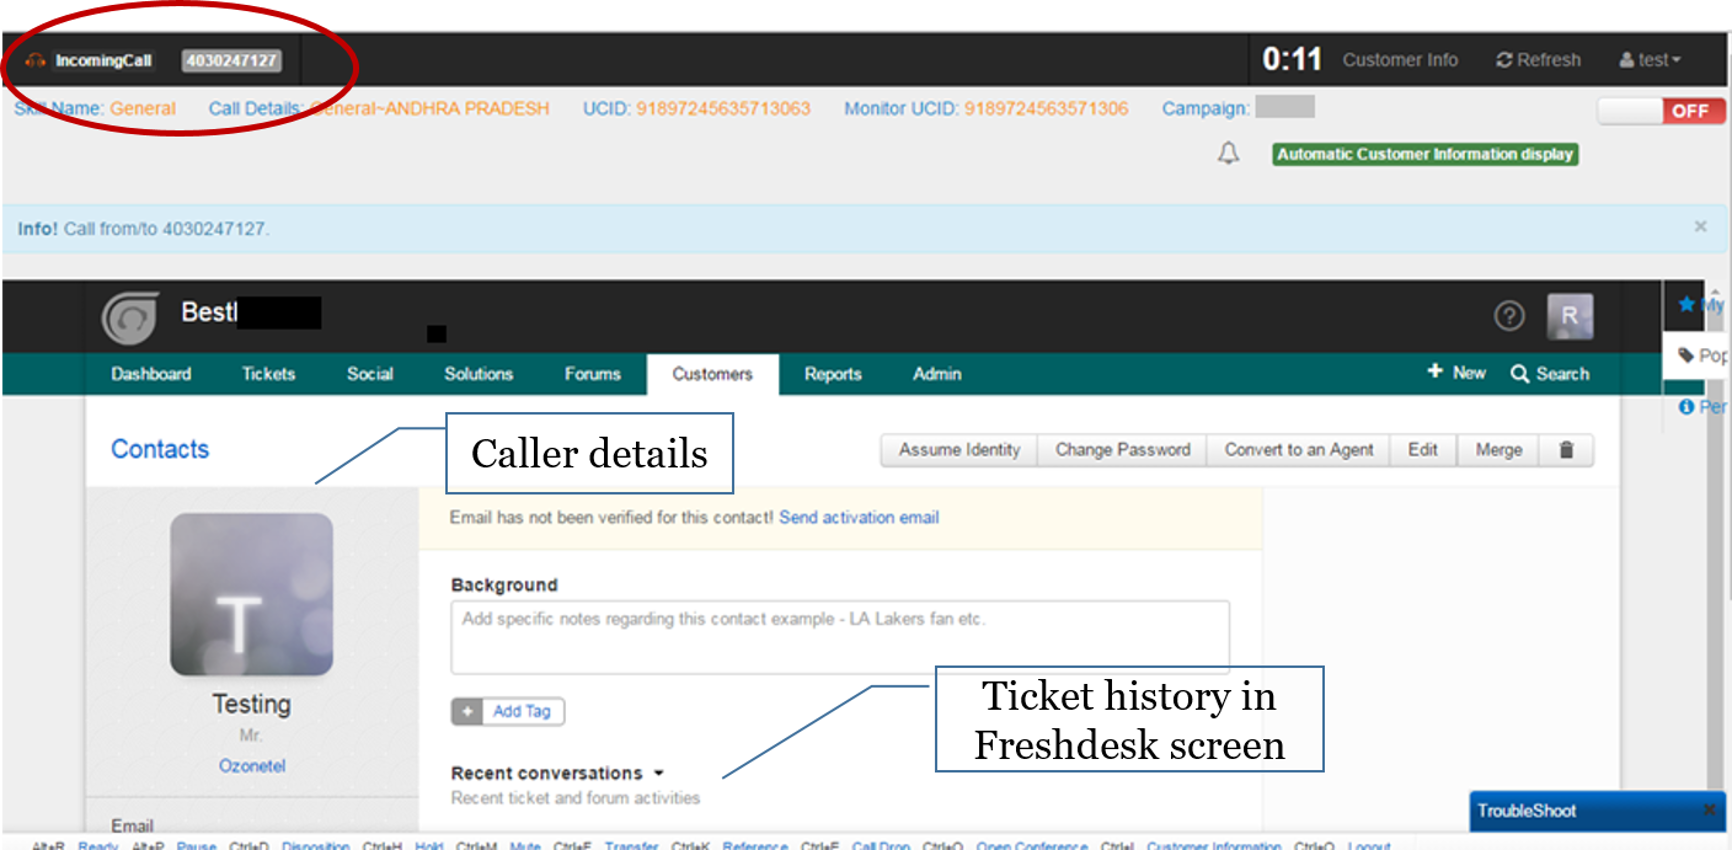This screenshot has width=1732, height=850.
Task: Click the Search label in navbar
Action: [x=1563, y=374]
